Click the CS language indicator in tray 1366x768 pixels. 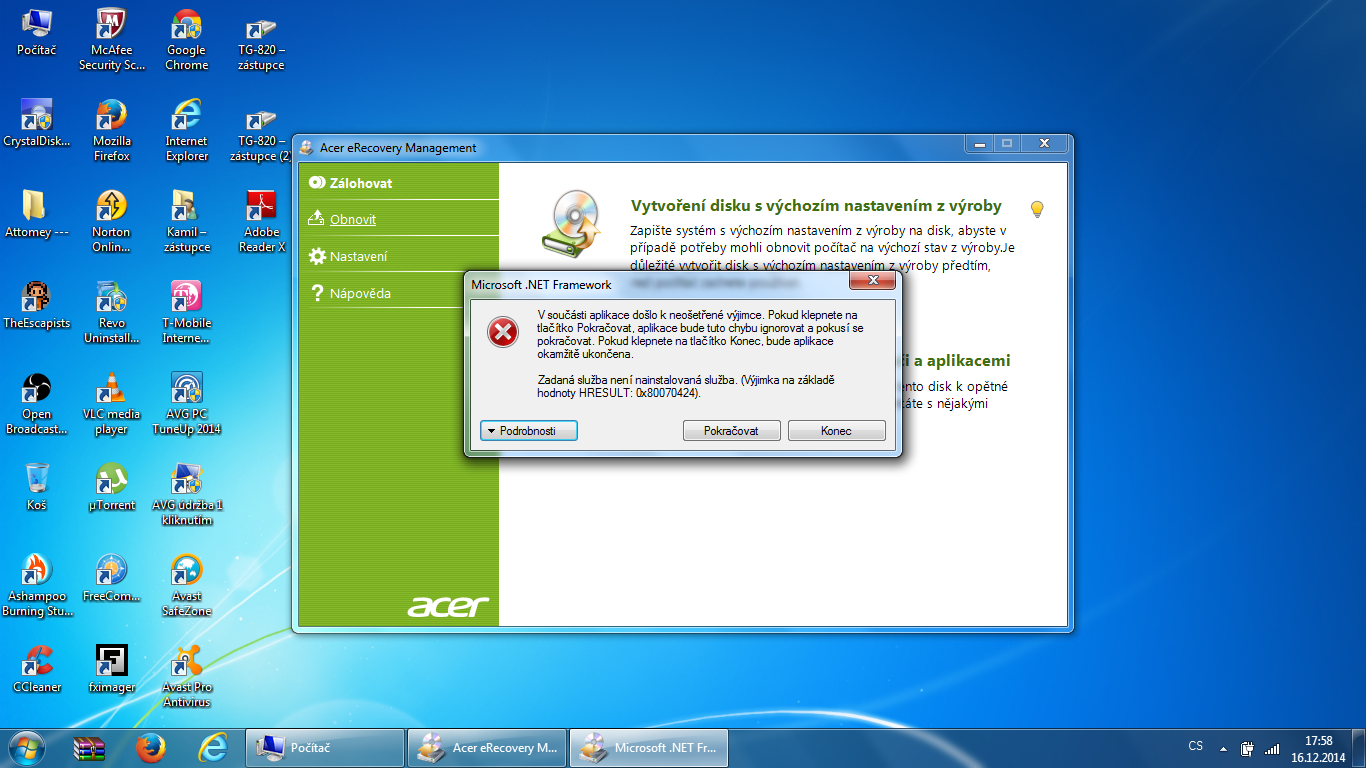(1196, 746)
